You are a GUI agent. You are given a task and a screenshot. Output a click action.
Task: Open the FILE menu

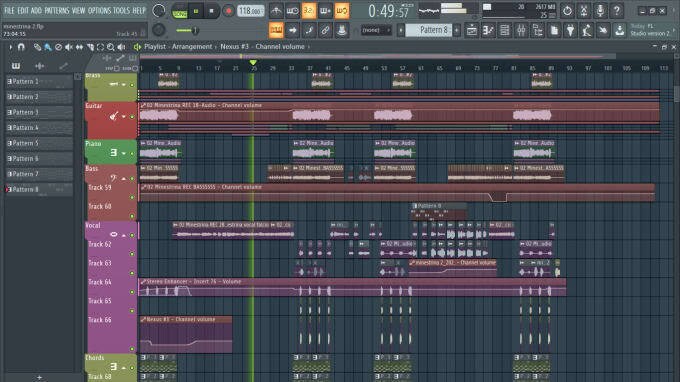pos(9,10)
